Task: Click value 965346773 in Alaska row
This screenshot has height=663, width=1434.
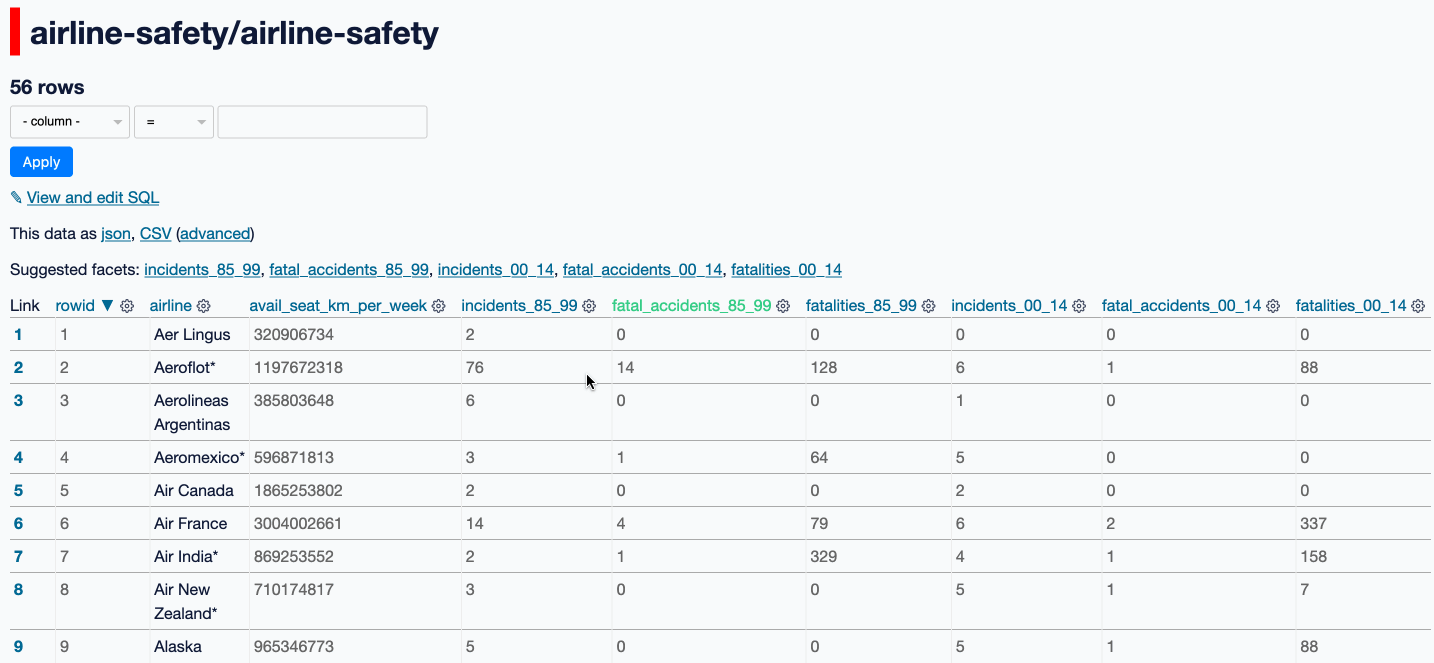Action: click(294, 647)
